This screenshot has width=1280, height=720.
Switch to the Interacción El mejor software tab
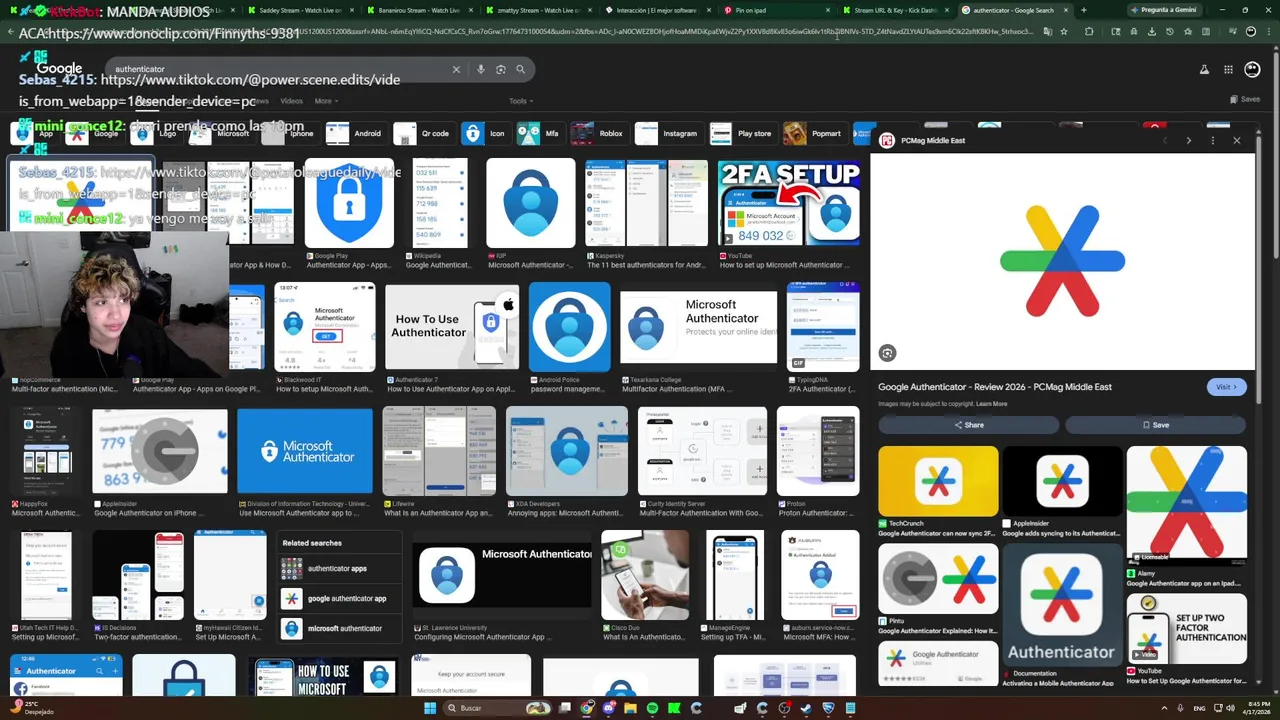point(655,10)
